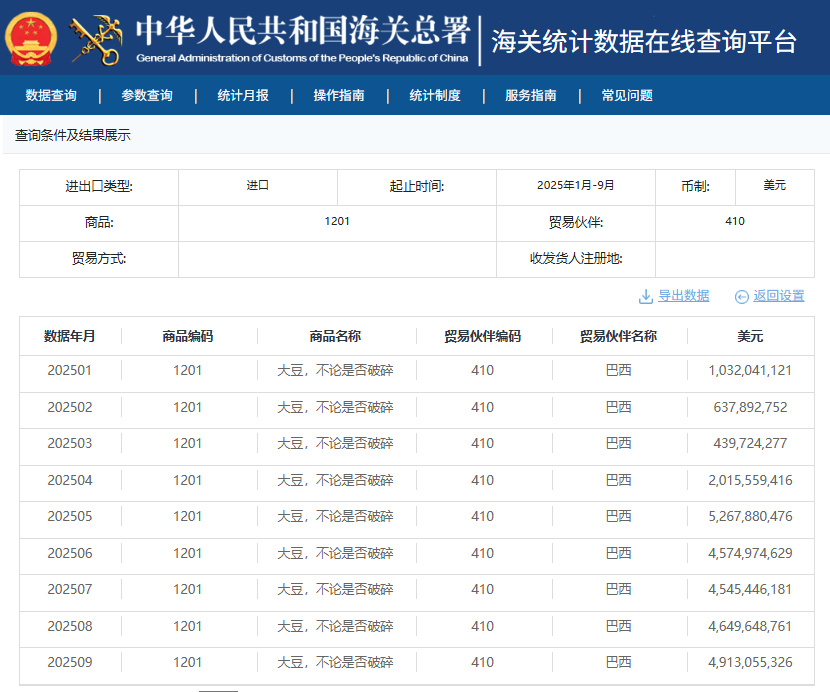Viewport: 830px width, 692px height.
Task: Open the 操作指南 navigation item
Action: (x=339, y=96)
